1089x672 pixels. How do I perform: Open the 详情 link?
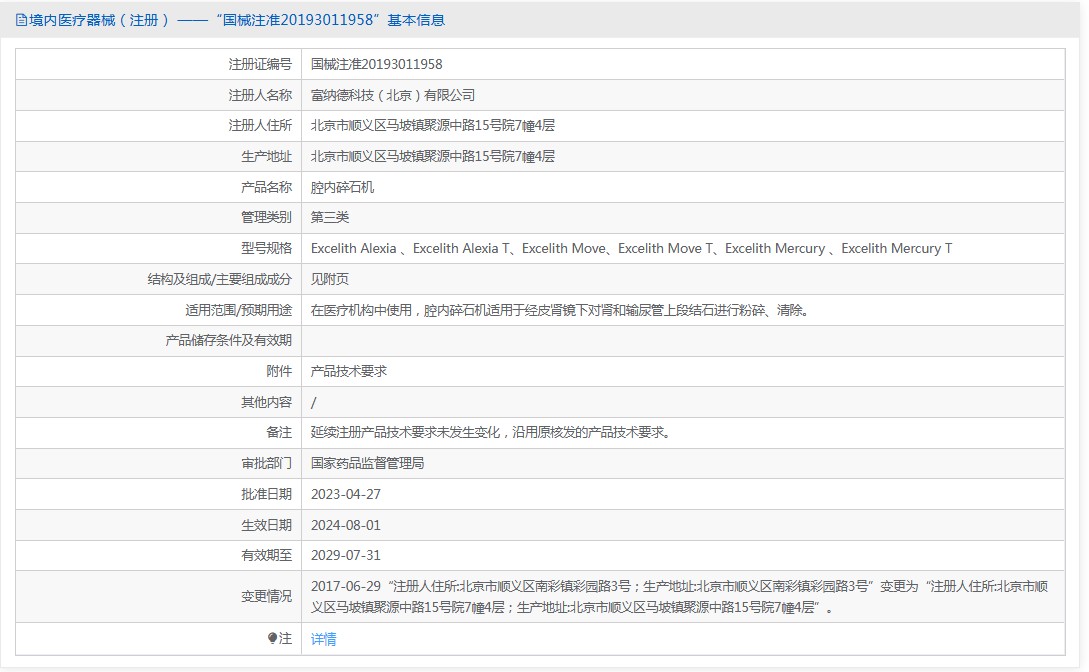(x=323, y=639)
